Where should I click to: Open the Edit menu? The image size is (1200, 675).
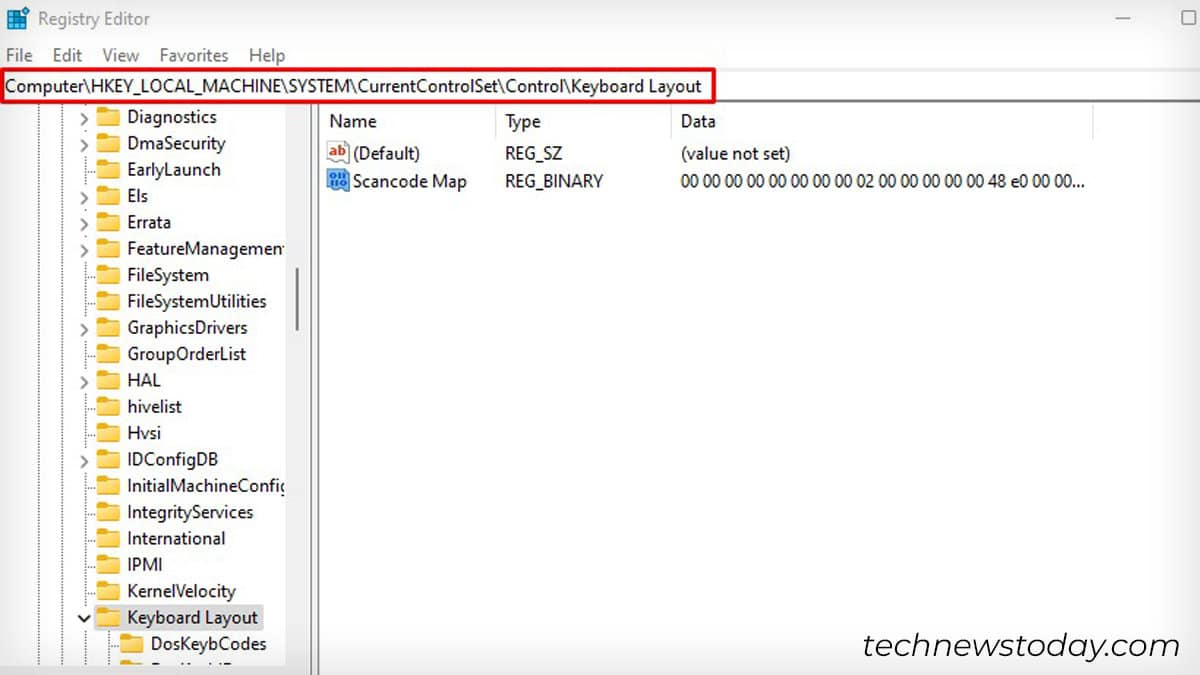(x=67, y=55)
